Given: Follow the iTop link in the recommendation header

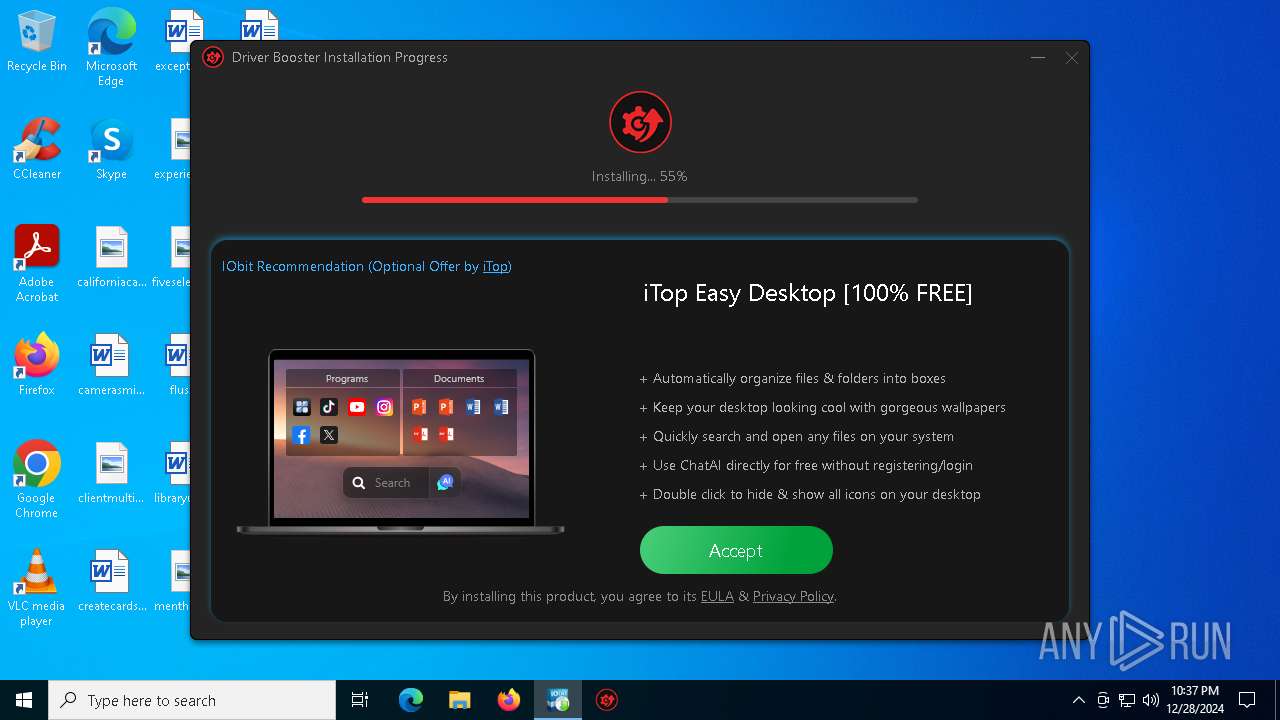Looking at the screenshot, I should click(495, 266).
